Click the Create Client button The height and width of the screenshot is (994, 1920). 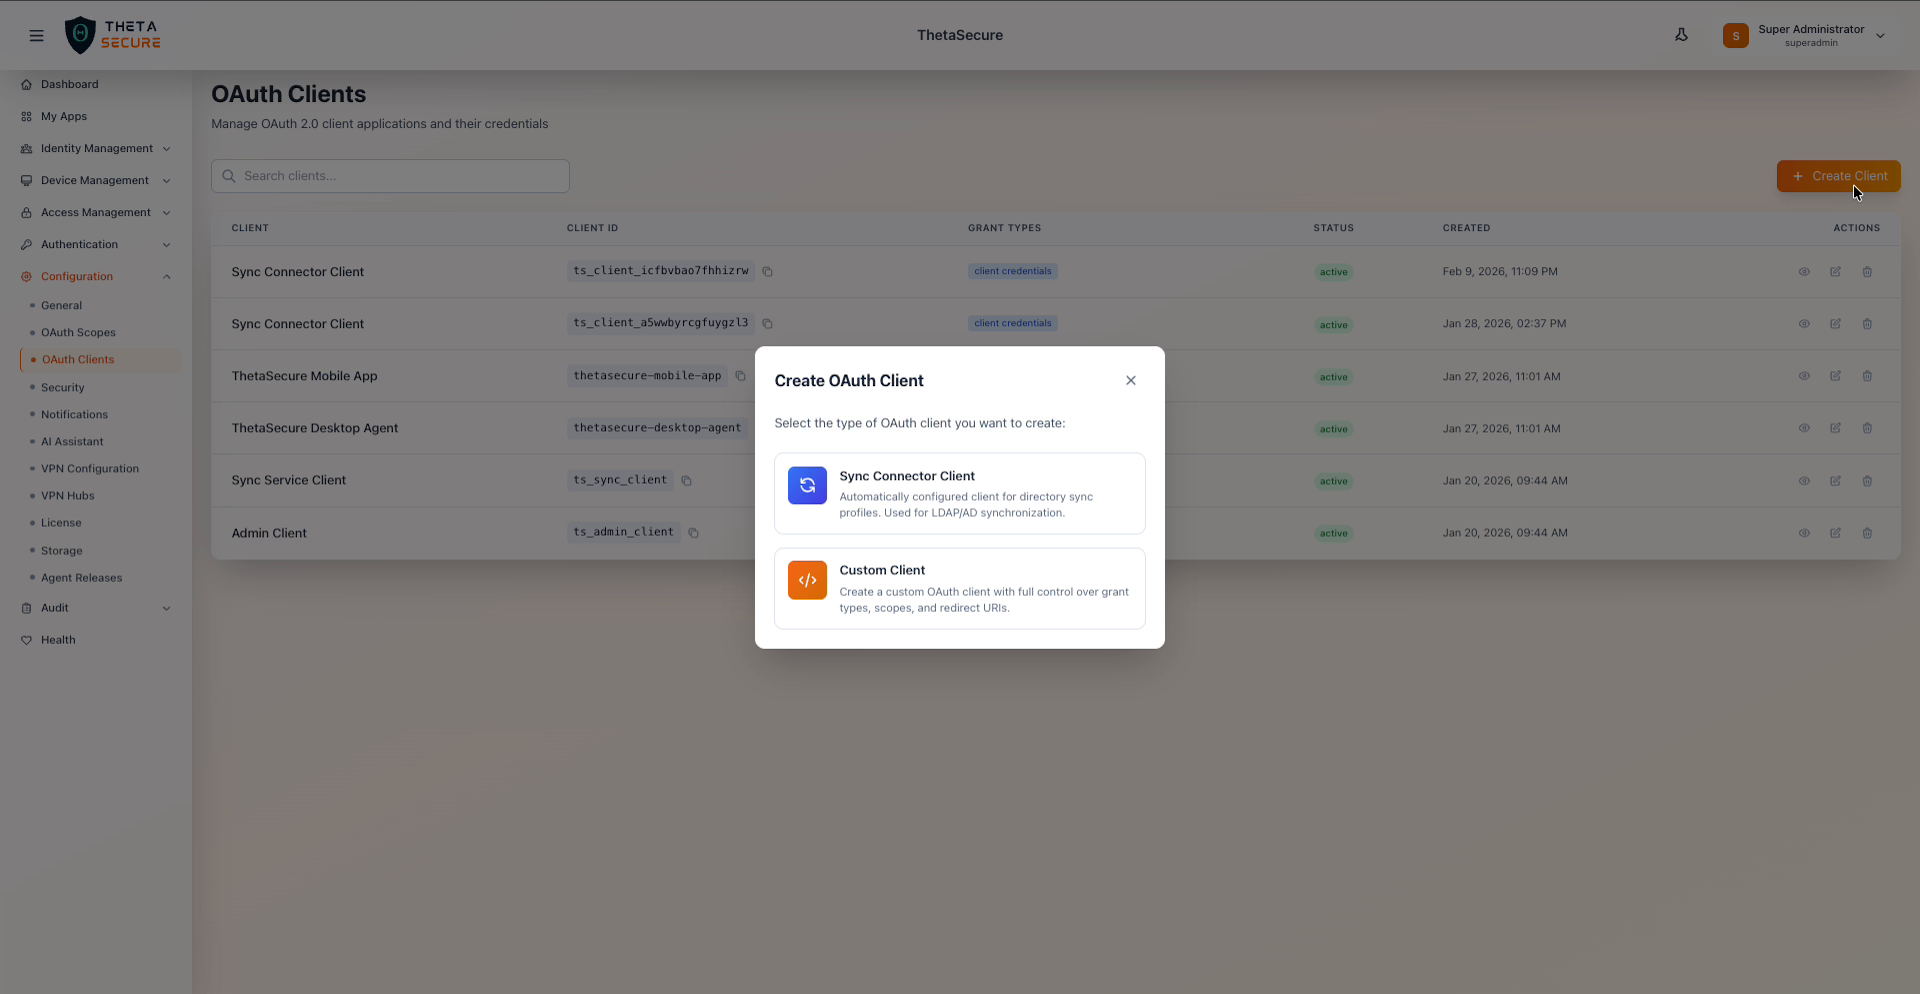point(1838,176)
